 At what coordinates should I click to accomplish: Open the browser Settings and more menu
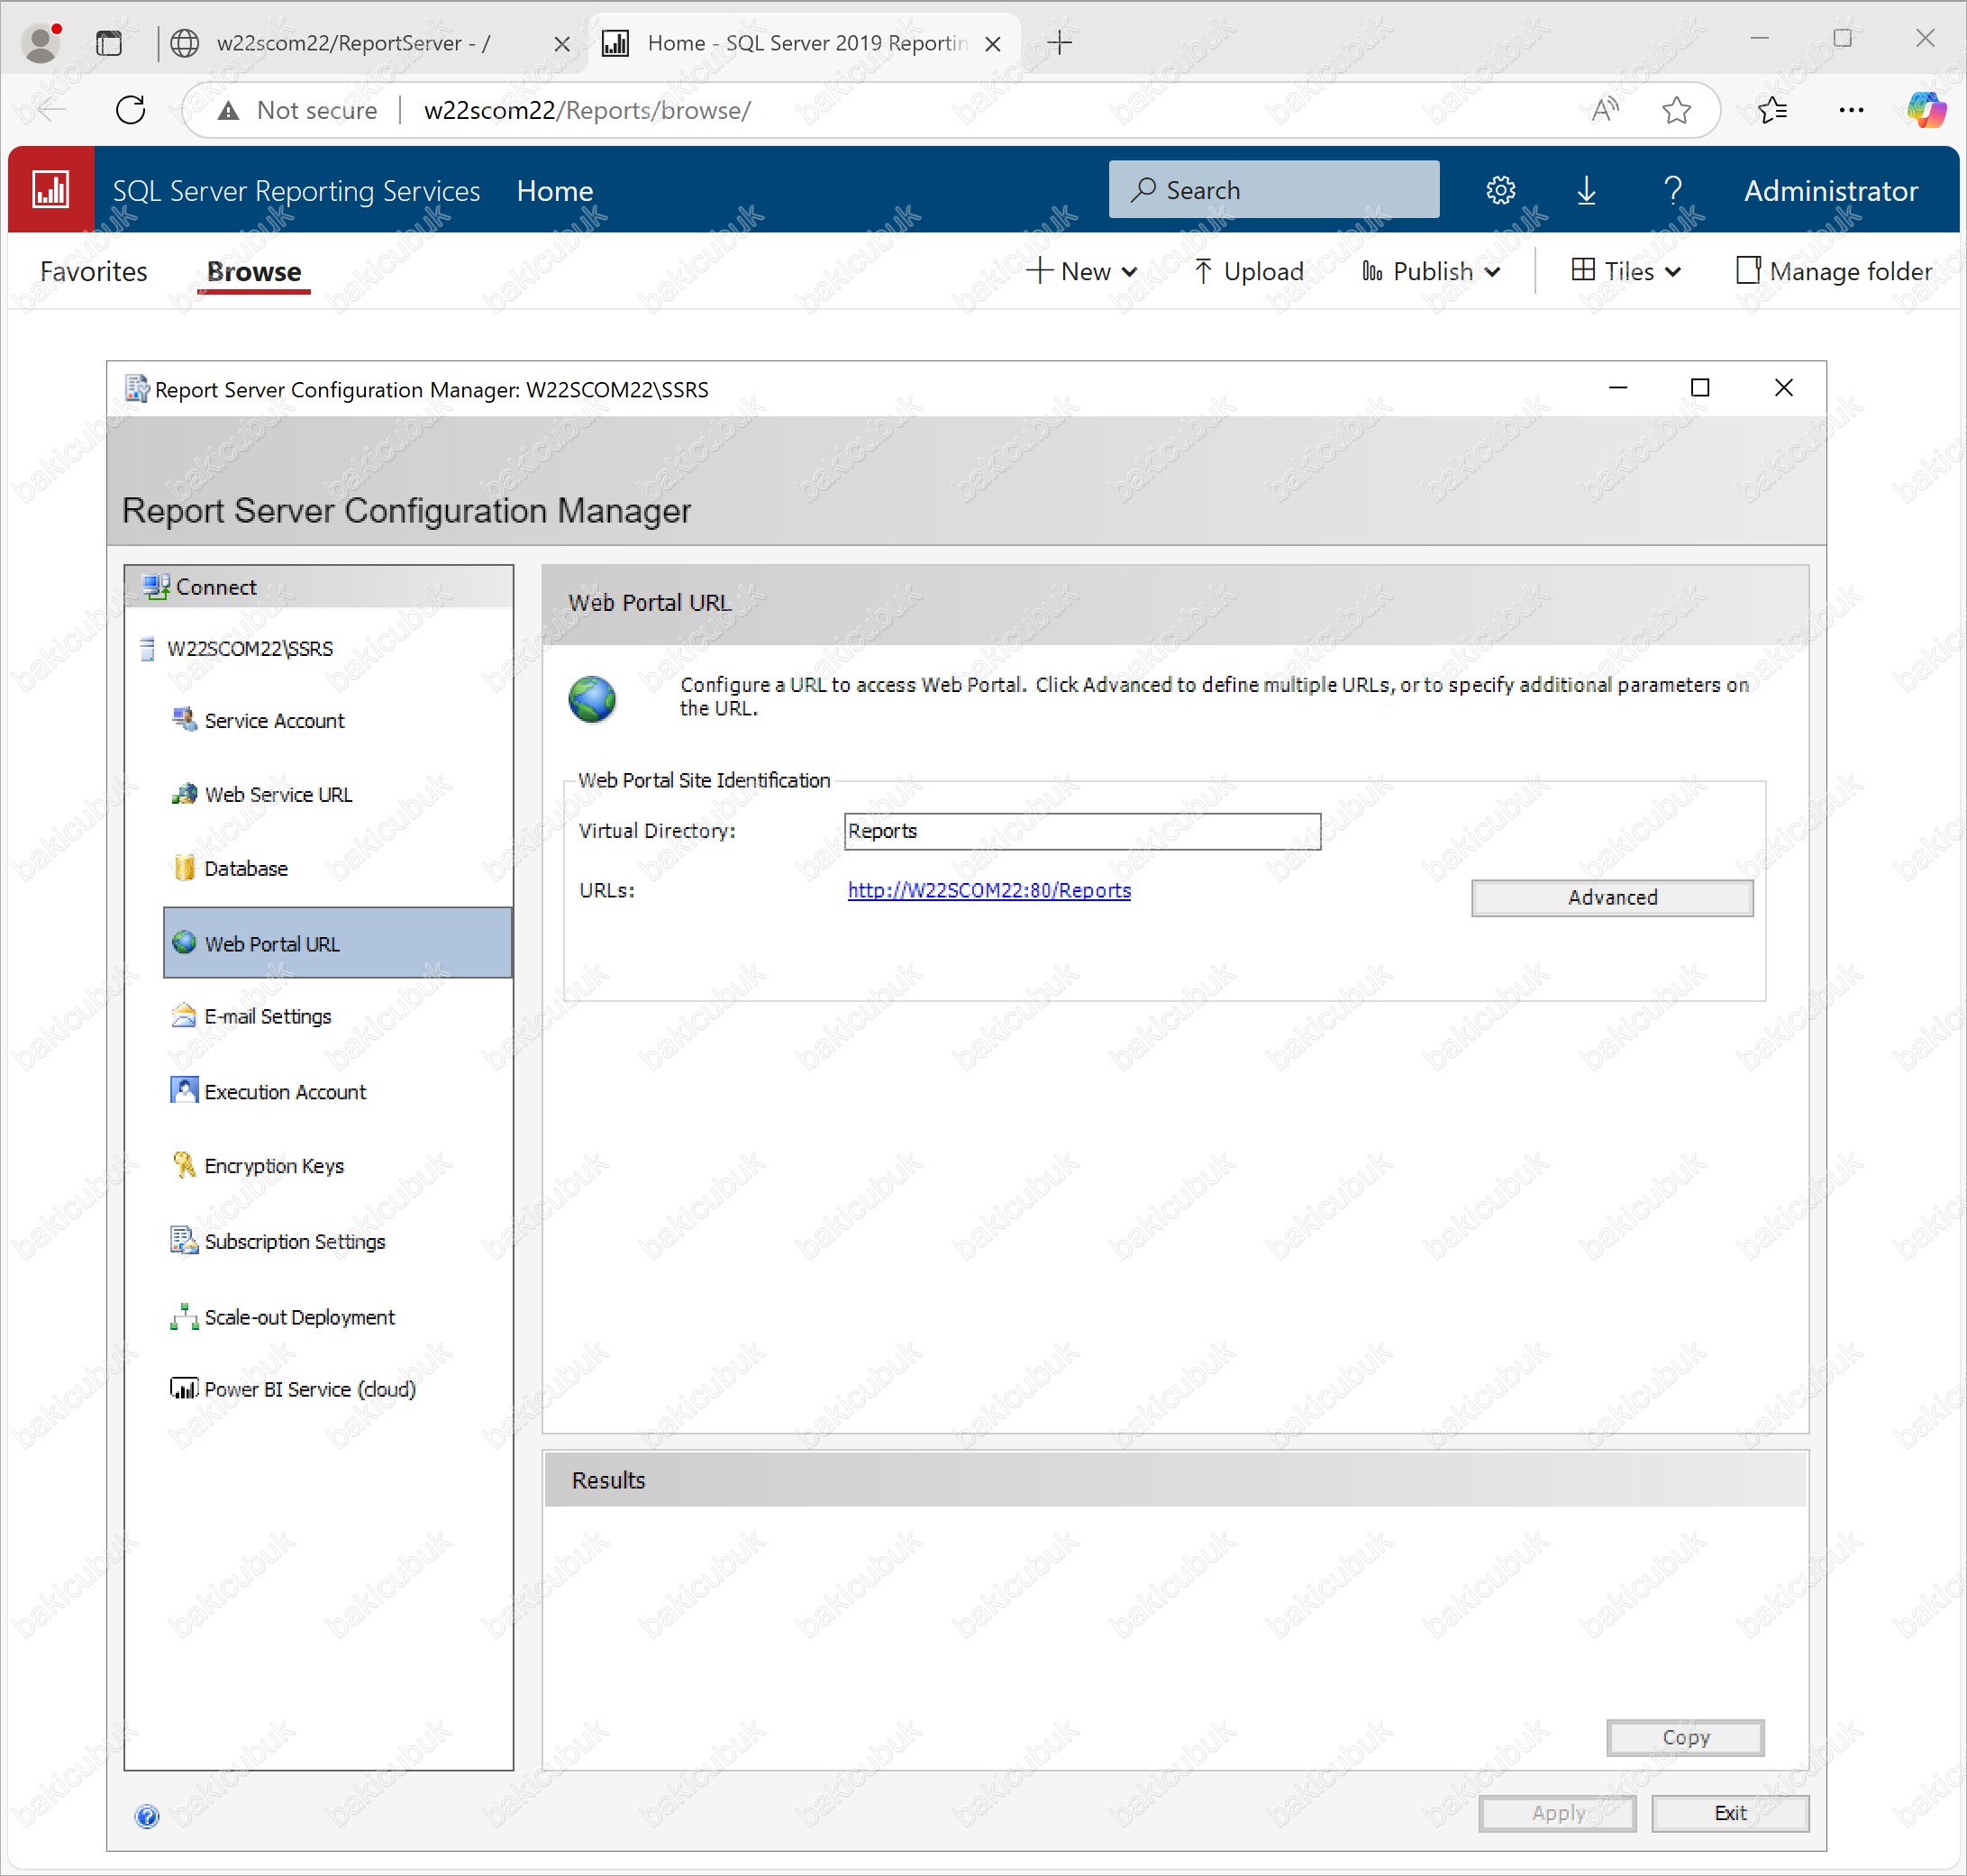1851,110
